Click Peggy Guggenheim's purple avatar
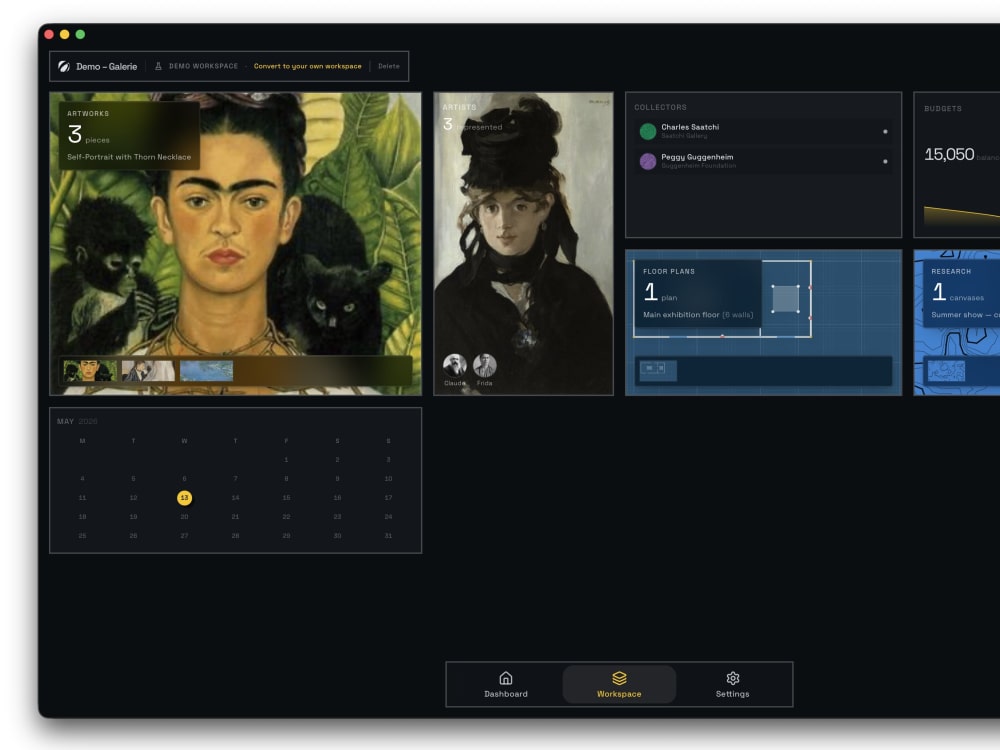This screenshot has width=1000, height=750. point(648,161)
